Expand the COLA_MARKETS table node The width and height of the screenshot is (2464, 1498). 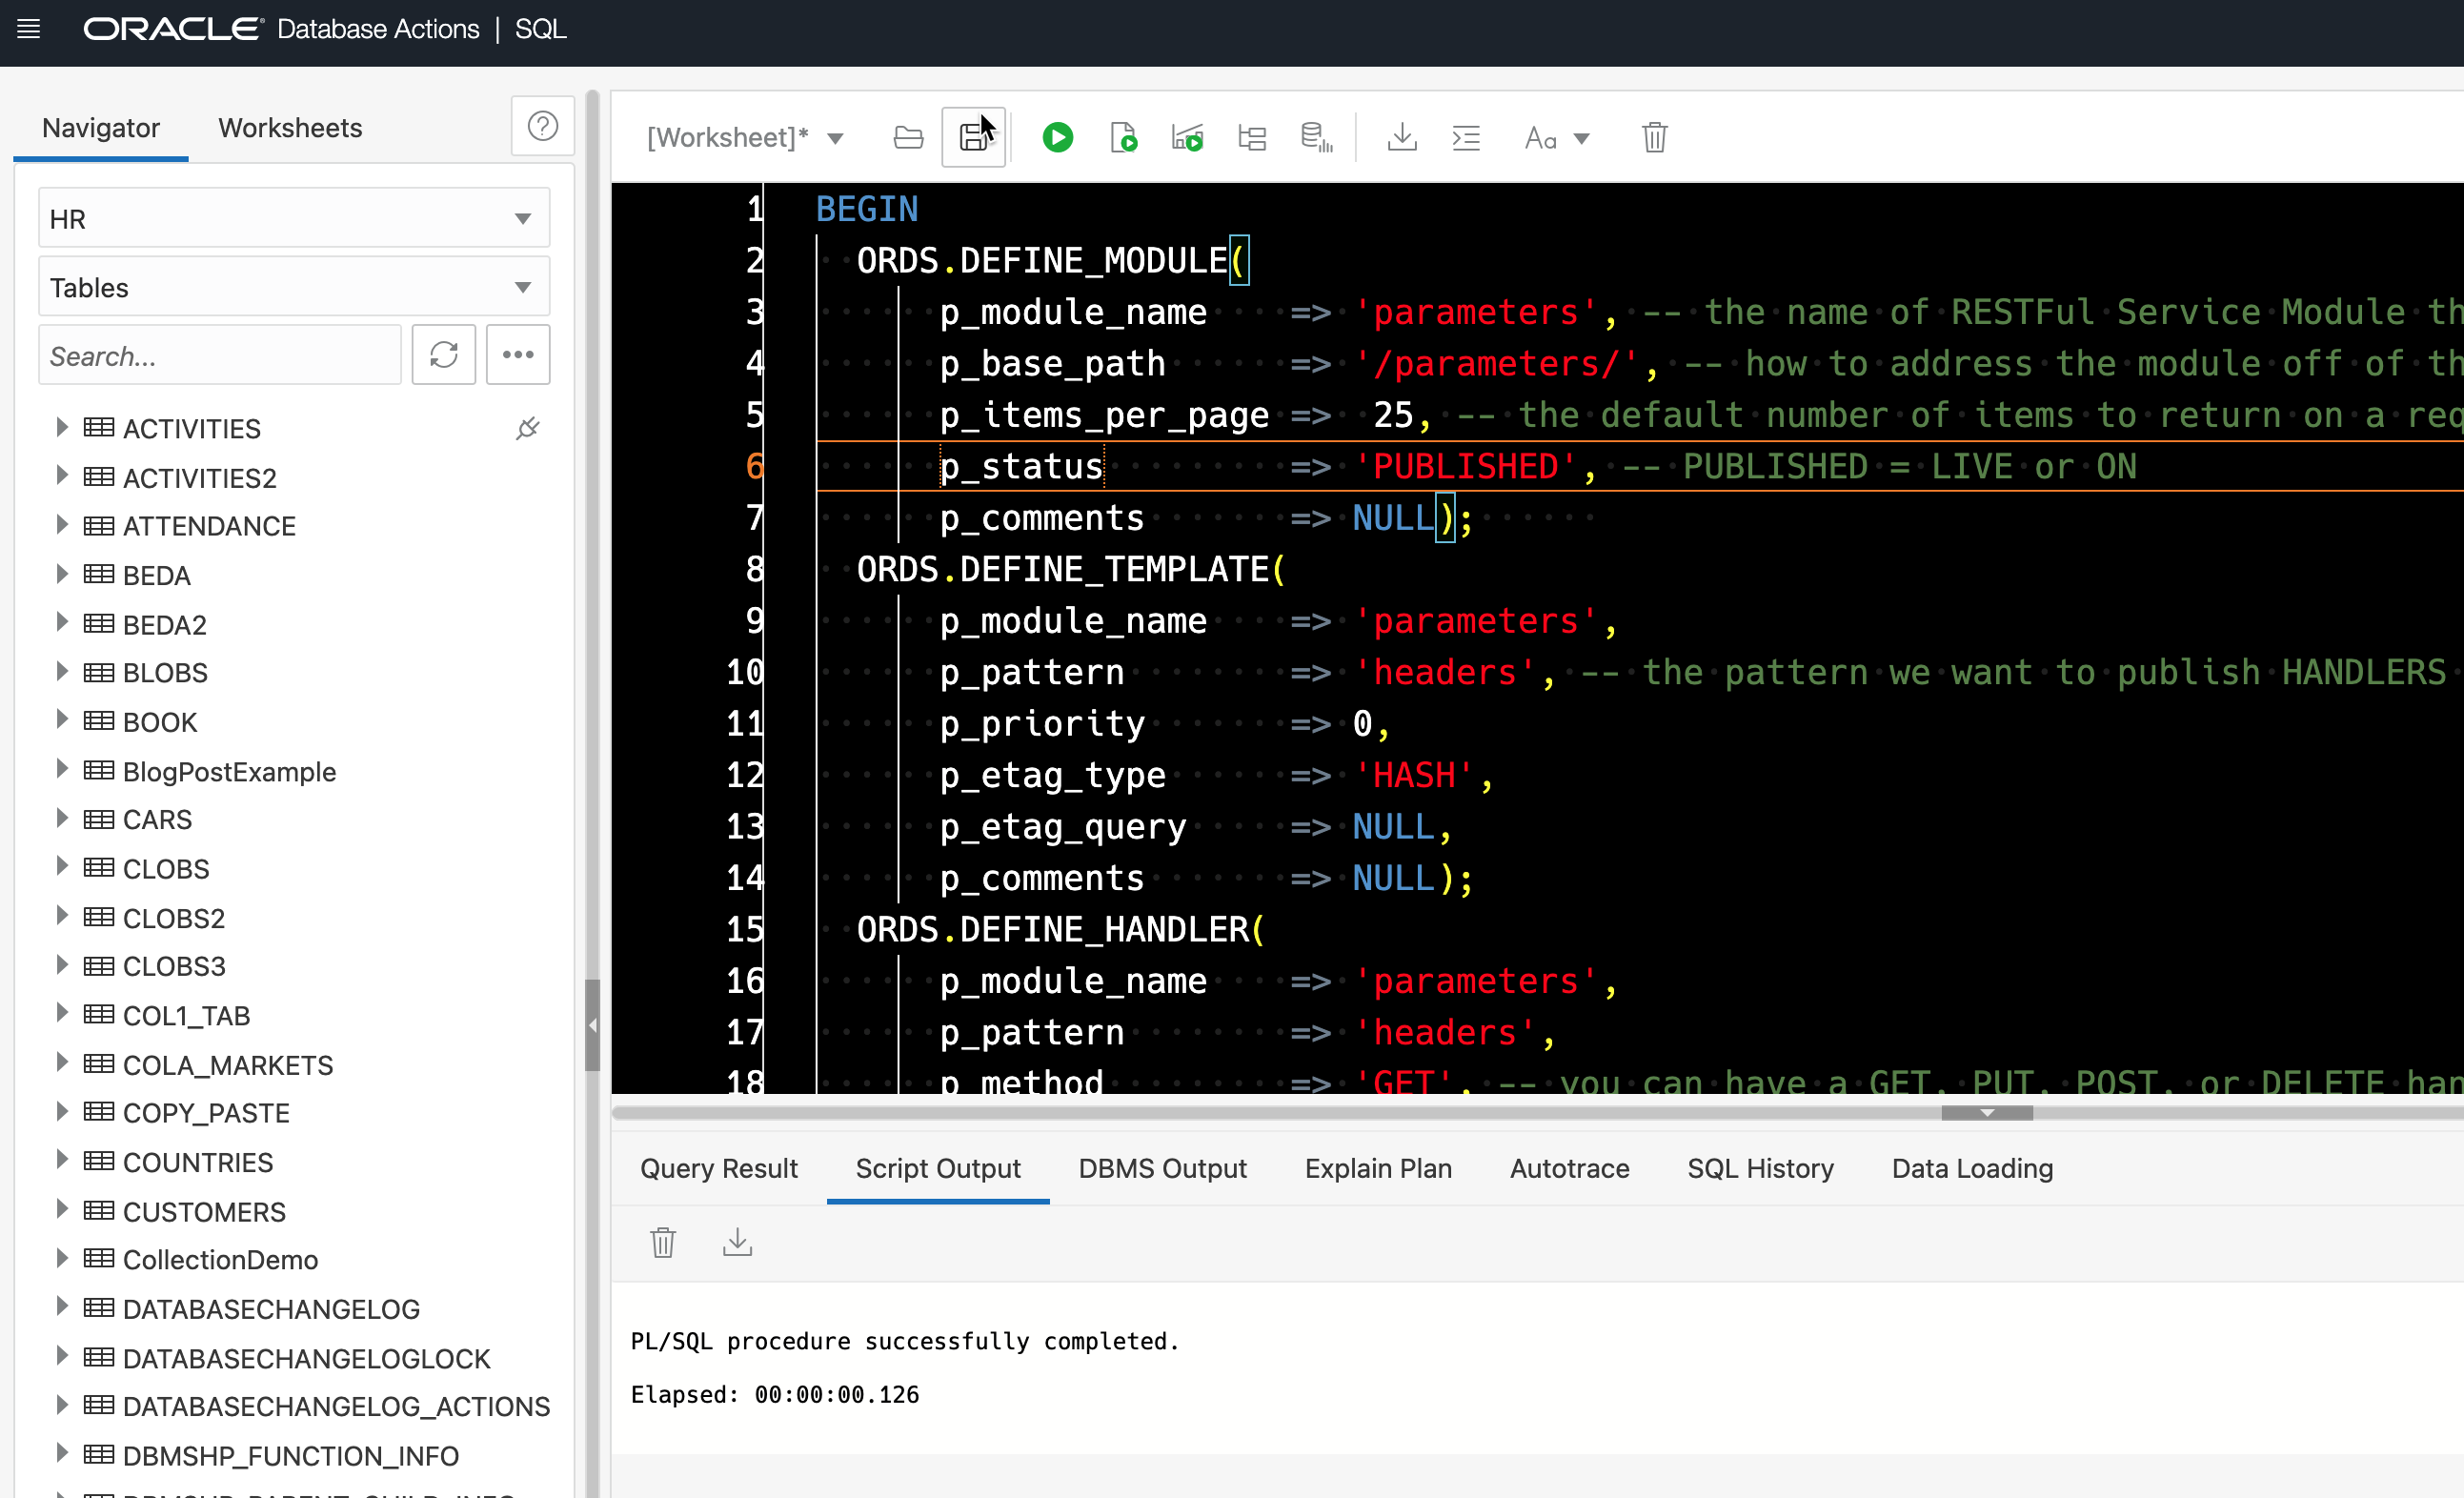(61, 1064)
